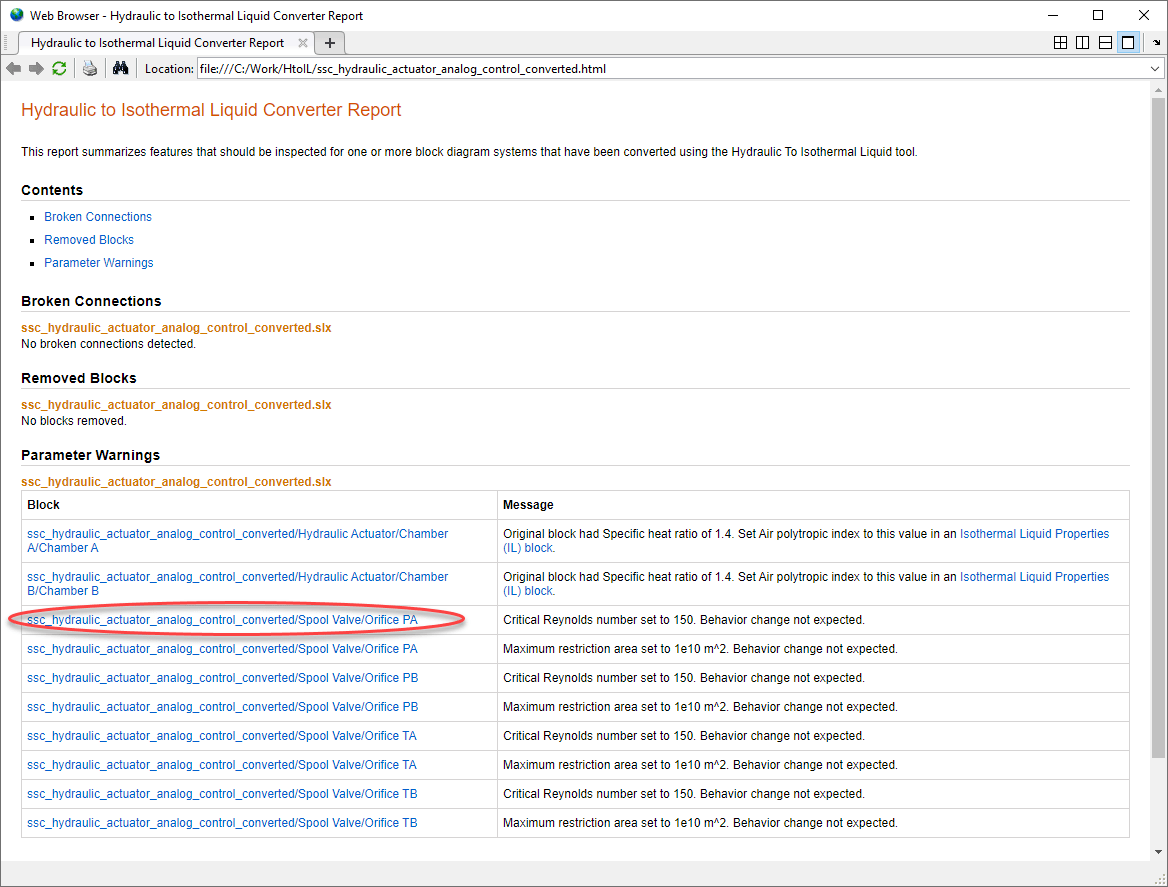Follow the Removed Blocks contents link

(89, 240)
